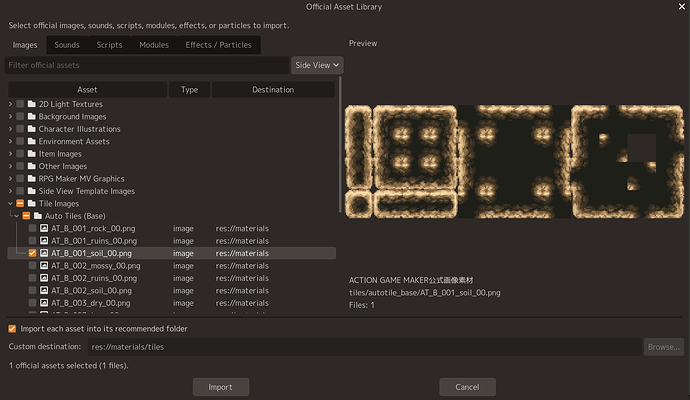The height and width of the screenshot is (400, 690).
Task: Check the RPG Maker MV Graphics checkbox
Action: 20,179
